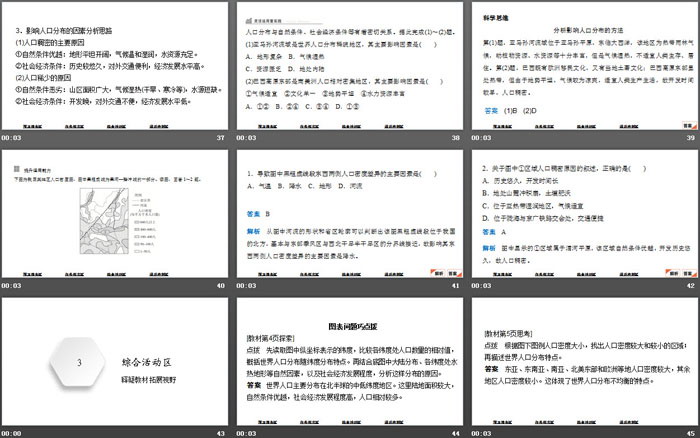Select slide 39 thumbnail titled 科学思维

[x=585, y=66]
